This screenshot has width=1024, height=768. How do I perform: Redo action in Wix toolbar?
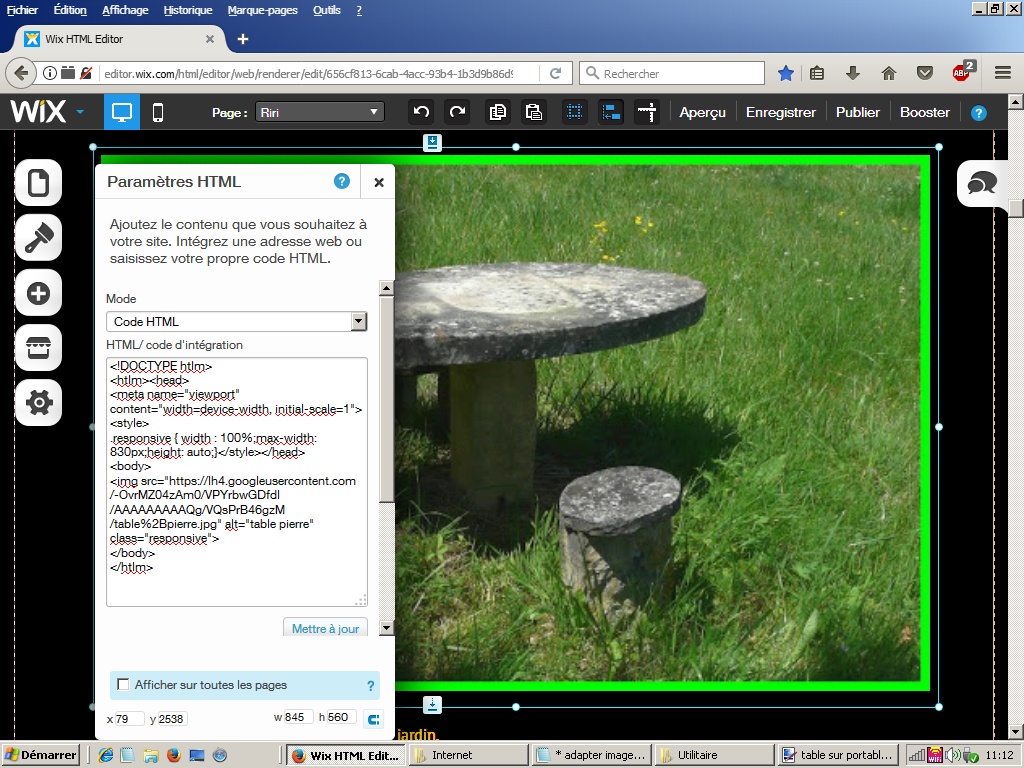coord(457,112)
